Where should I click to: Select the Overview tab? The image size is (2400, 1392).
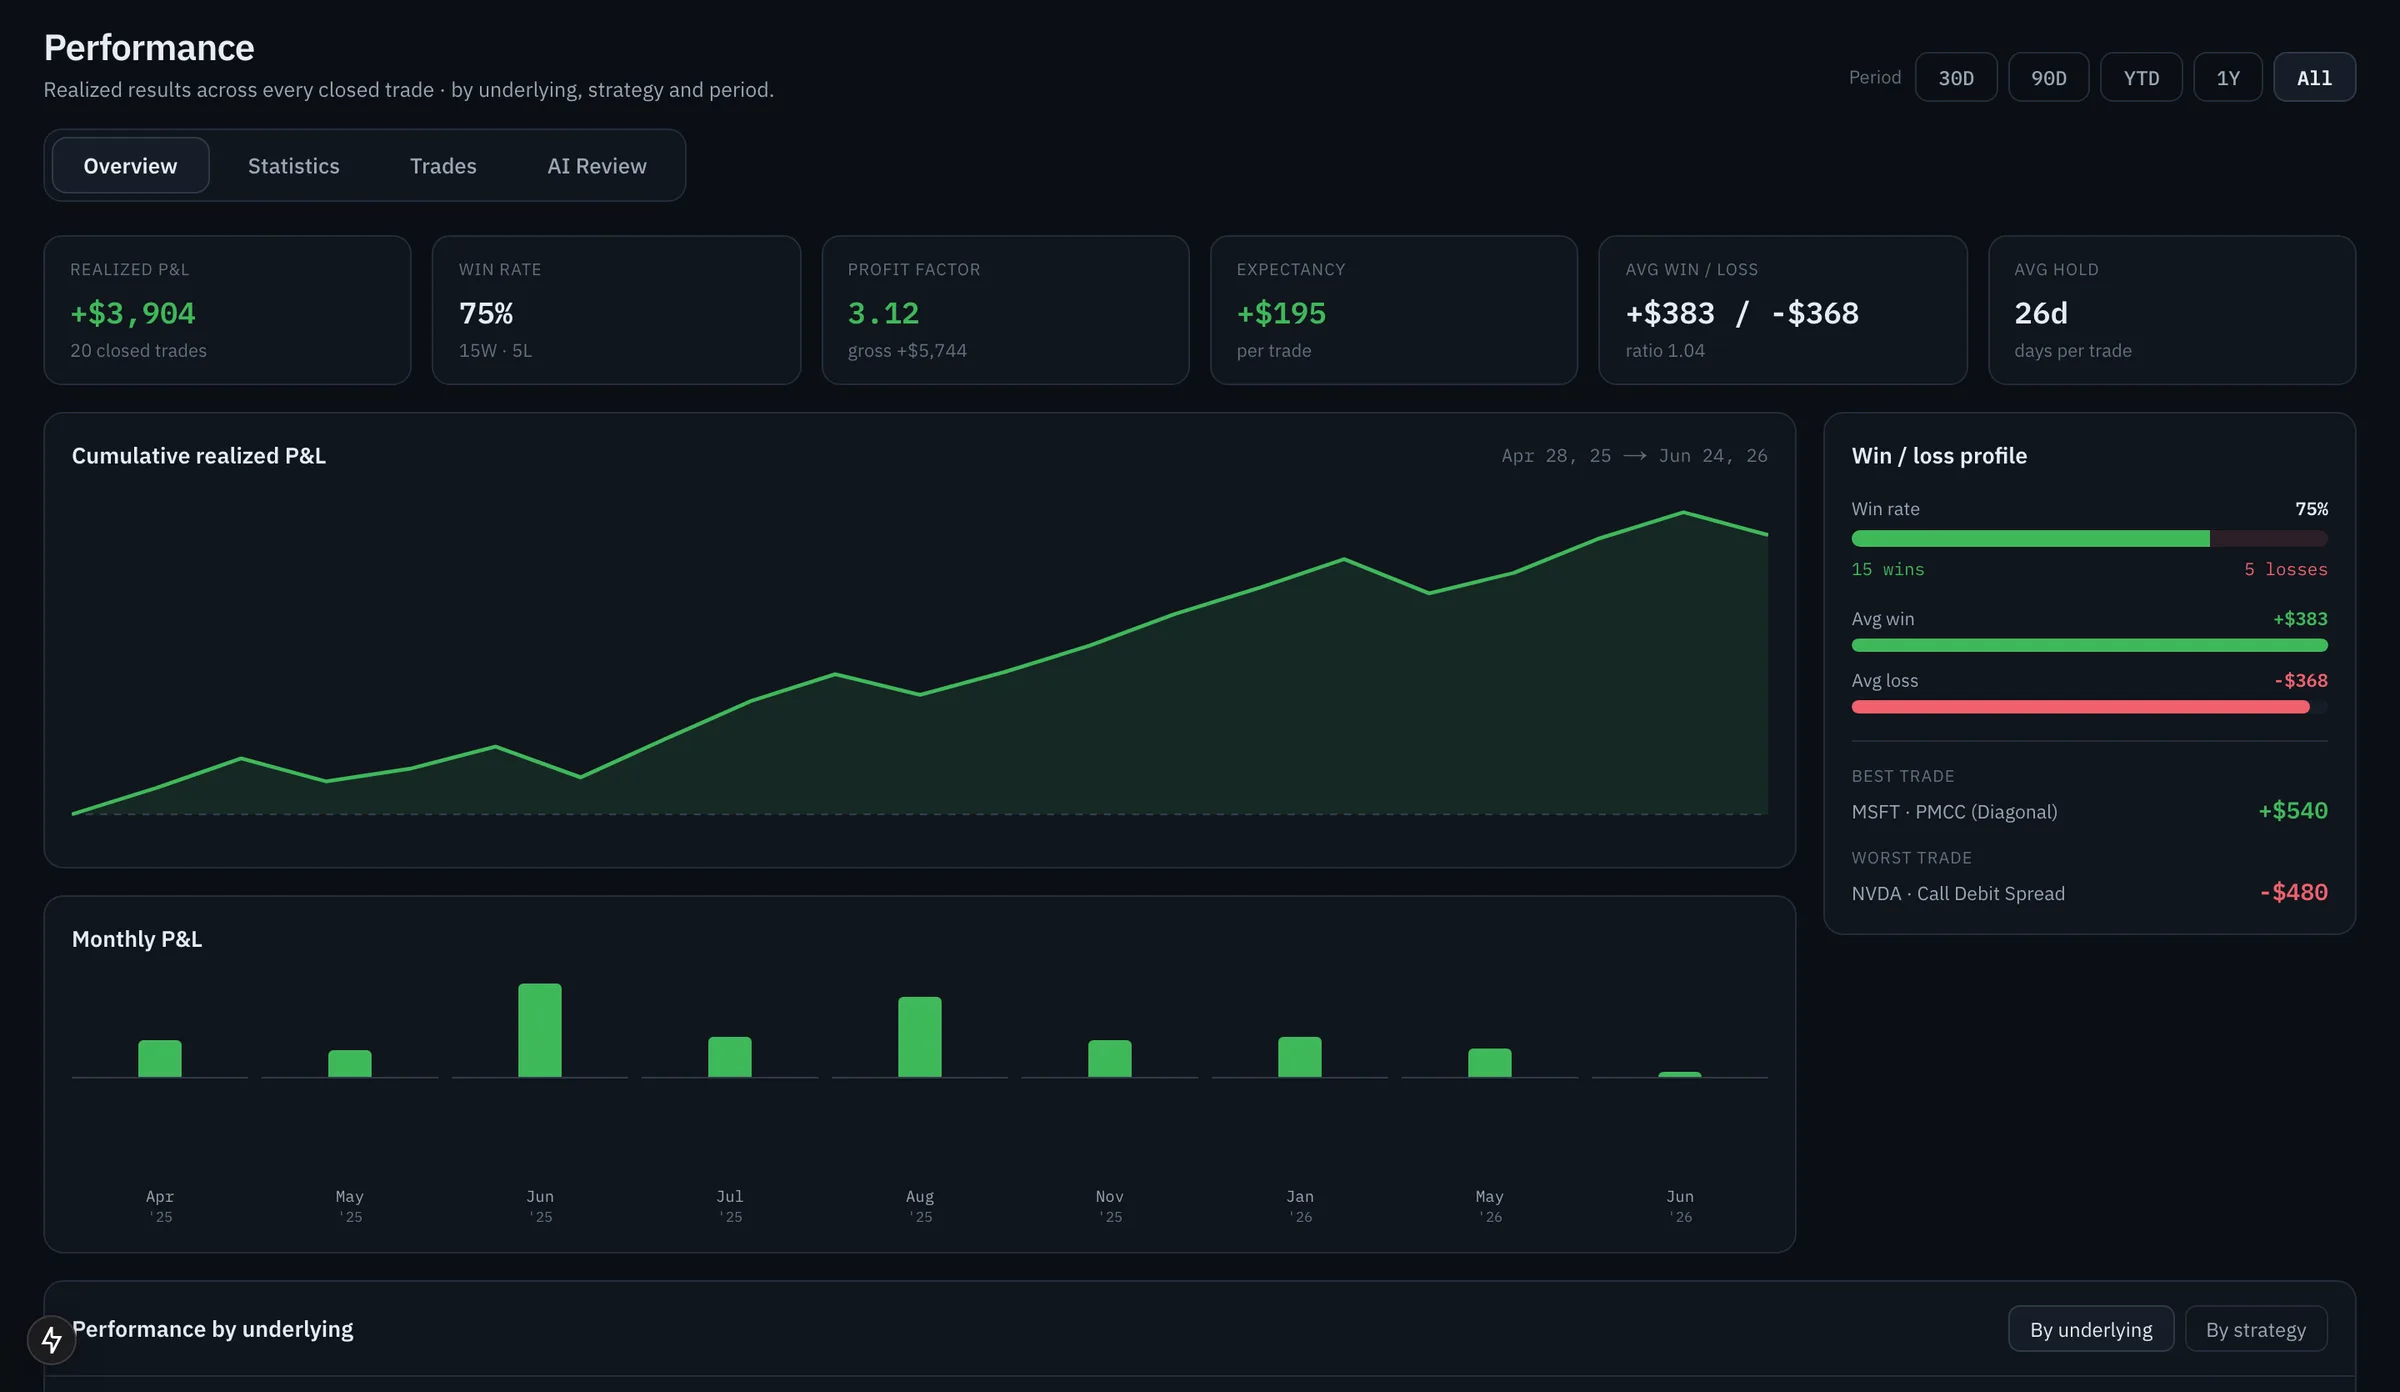(130, 166)
